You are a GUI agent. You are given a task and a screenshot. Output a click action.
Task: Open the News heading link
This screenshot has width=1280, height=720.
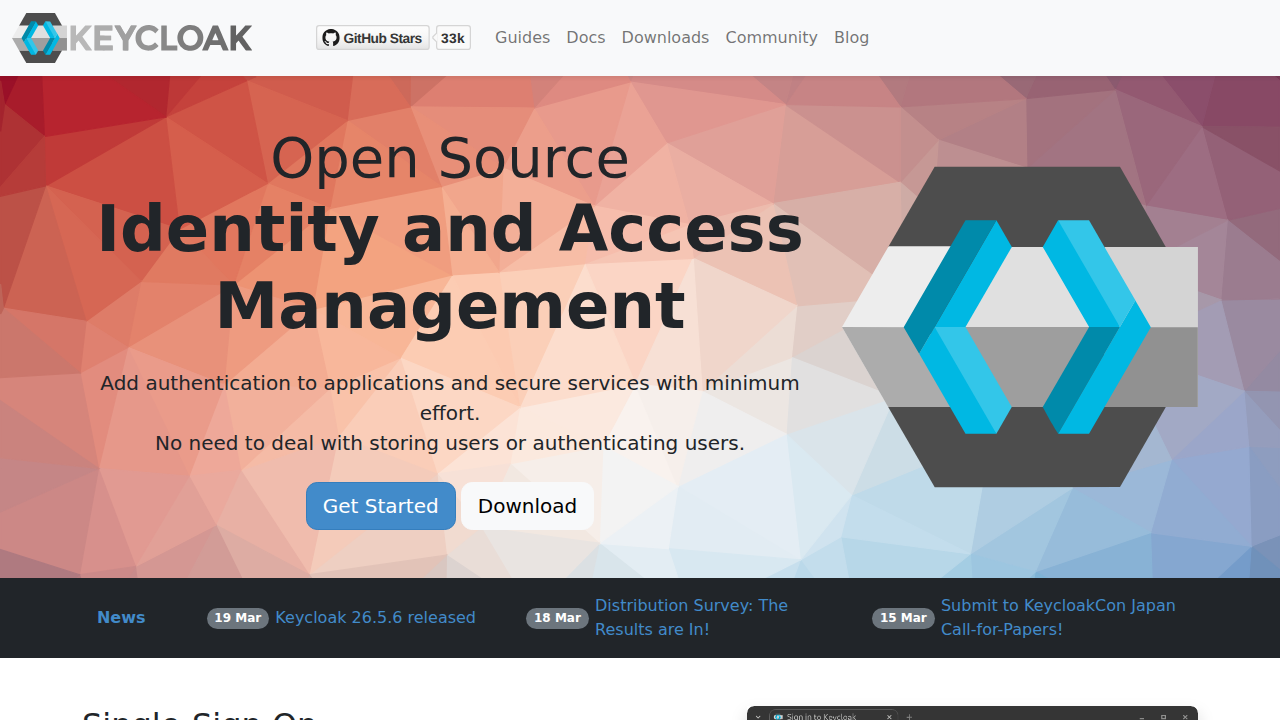(121, 618)
